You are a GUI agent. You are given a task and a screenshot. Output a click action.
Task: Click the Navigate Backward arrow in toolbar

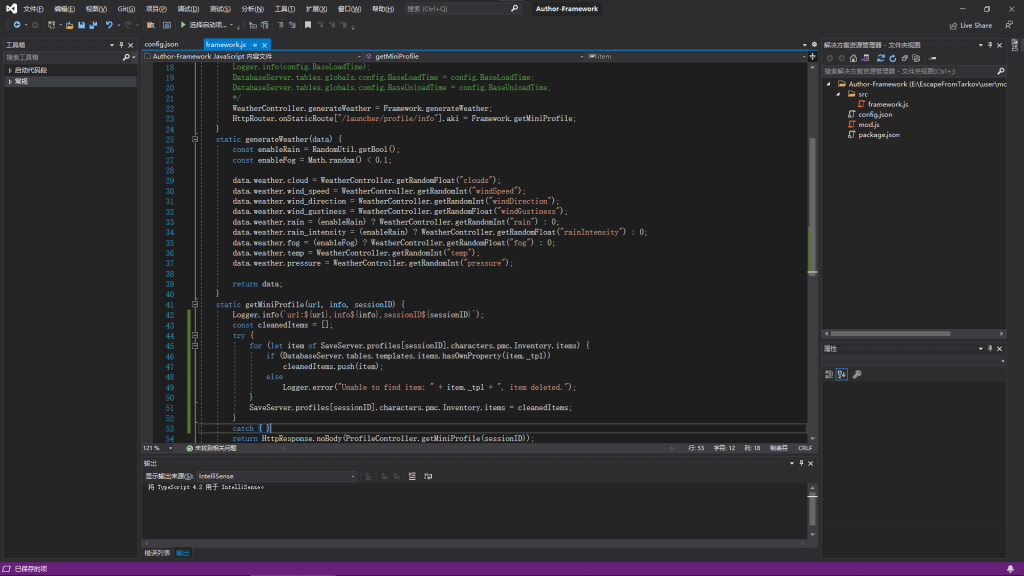tap(16, 25)
